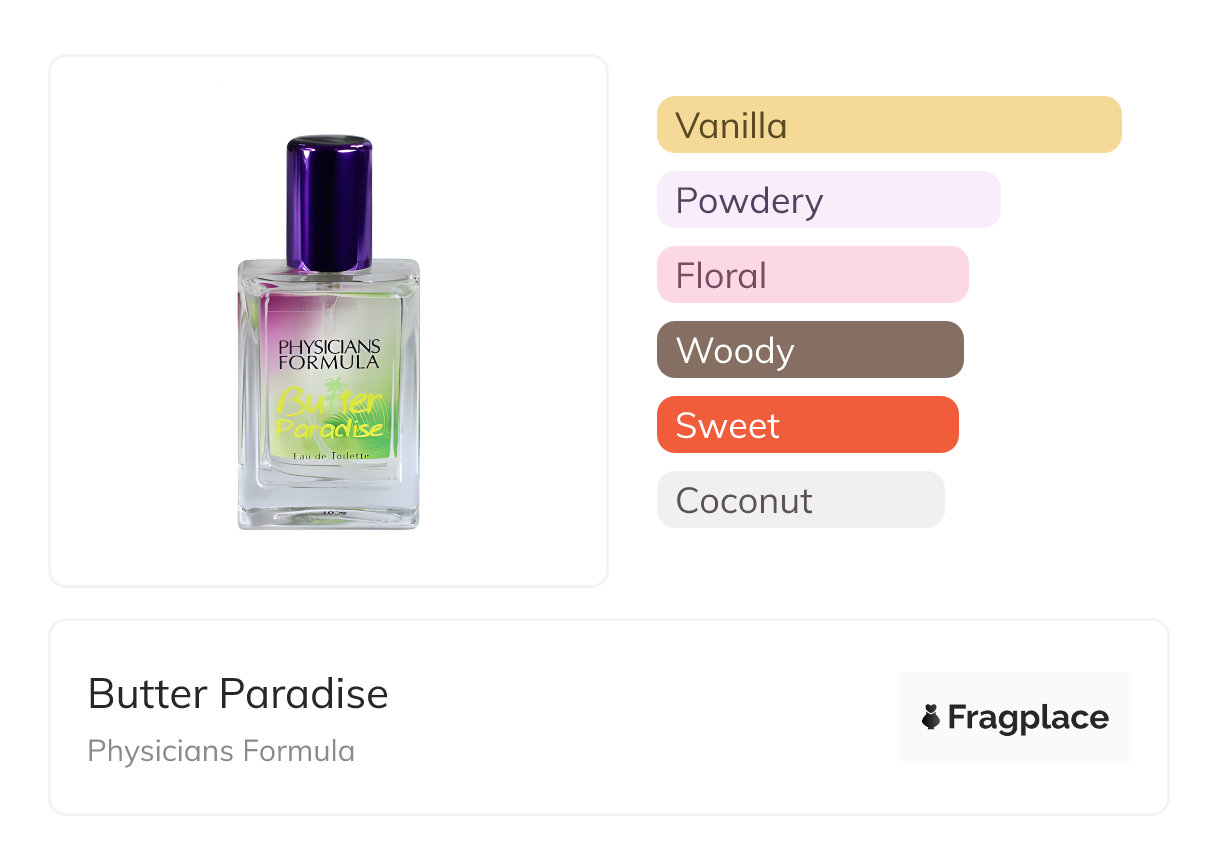Pick the brown Woody accord bar
Viewport: 1218px width, 864px height.
[x=810, y=350]
